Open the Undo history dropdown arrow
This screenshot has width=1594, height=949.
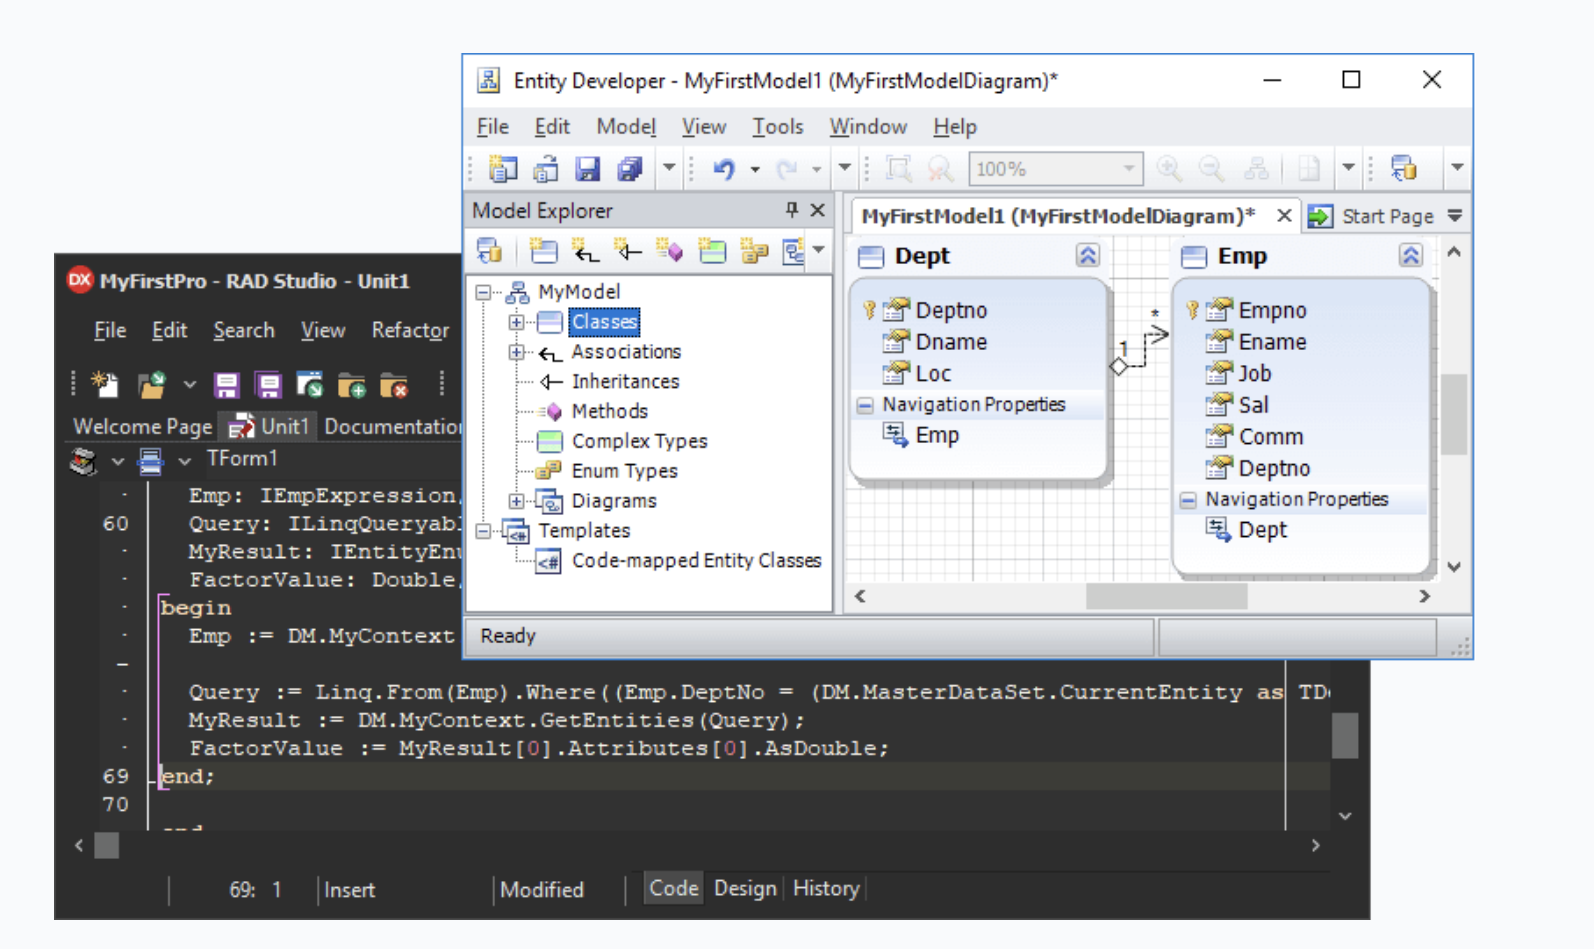coord(755,170)
